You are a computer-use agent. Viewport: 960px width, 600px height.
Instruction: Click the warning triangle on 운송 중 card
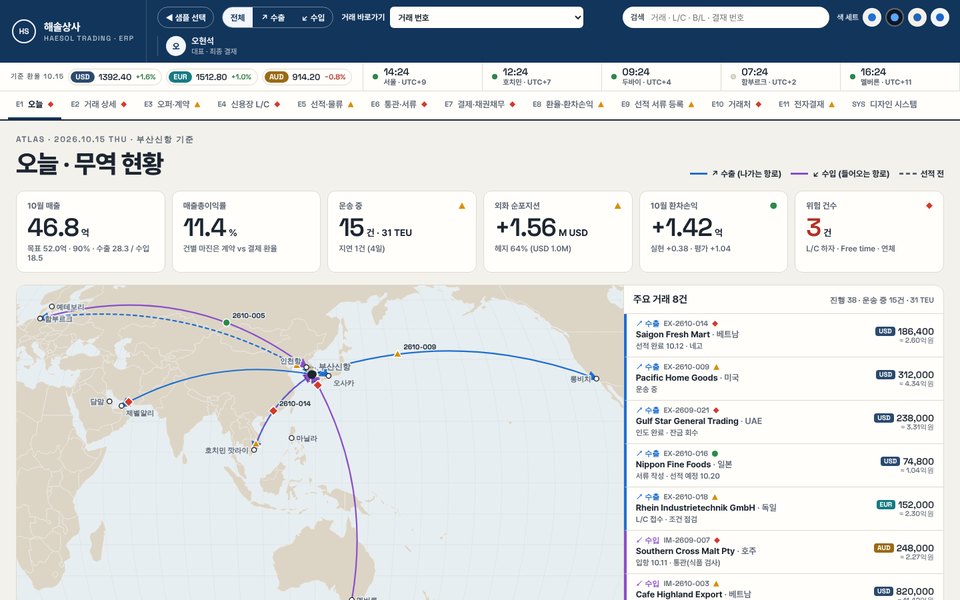462,206
